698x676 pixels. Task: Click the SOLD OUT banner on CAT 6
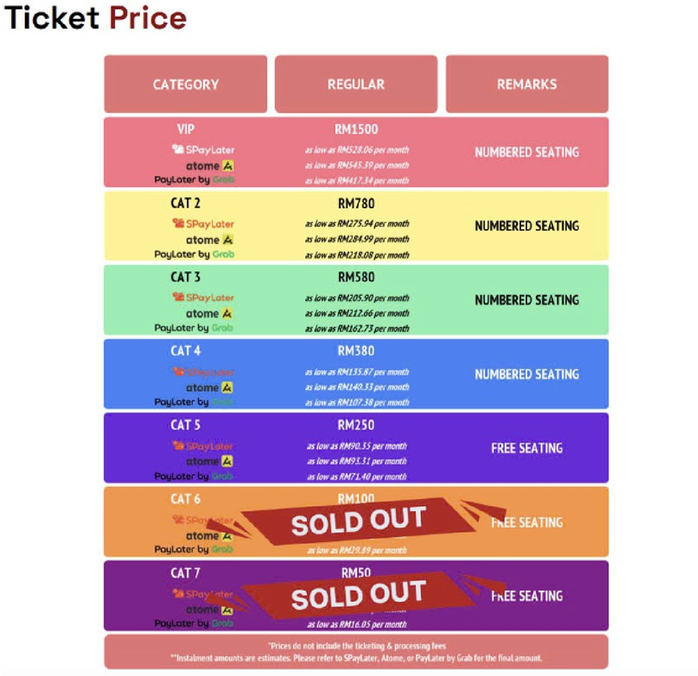[x=358, y=521]
